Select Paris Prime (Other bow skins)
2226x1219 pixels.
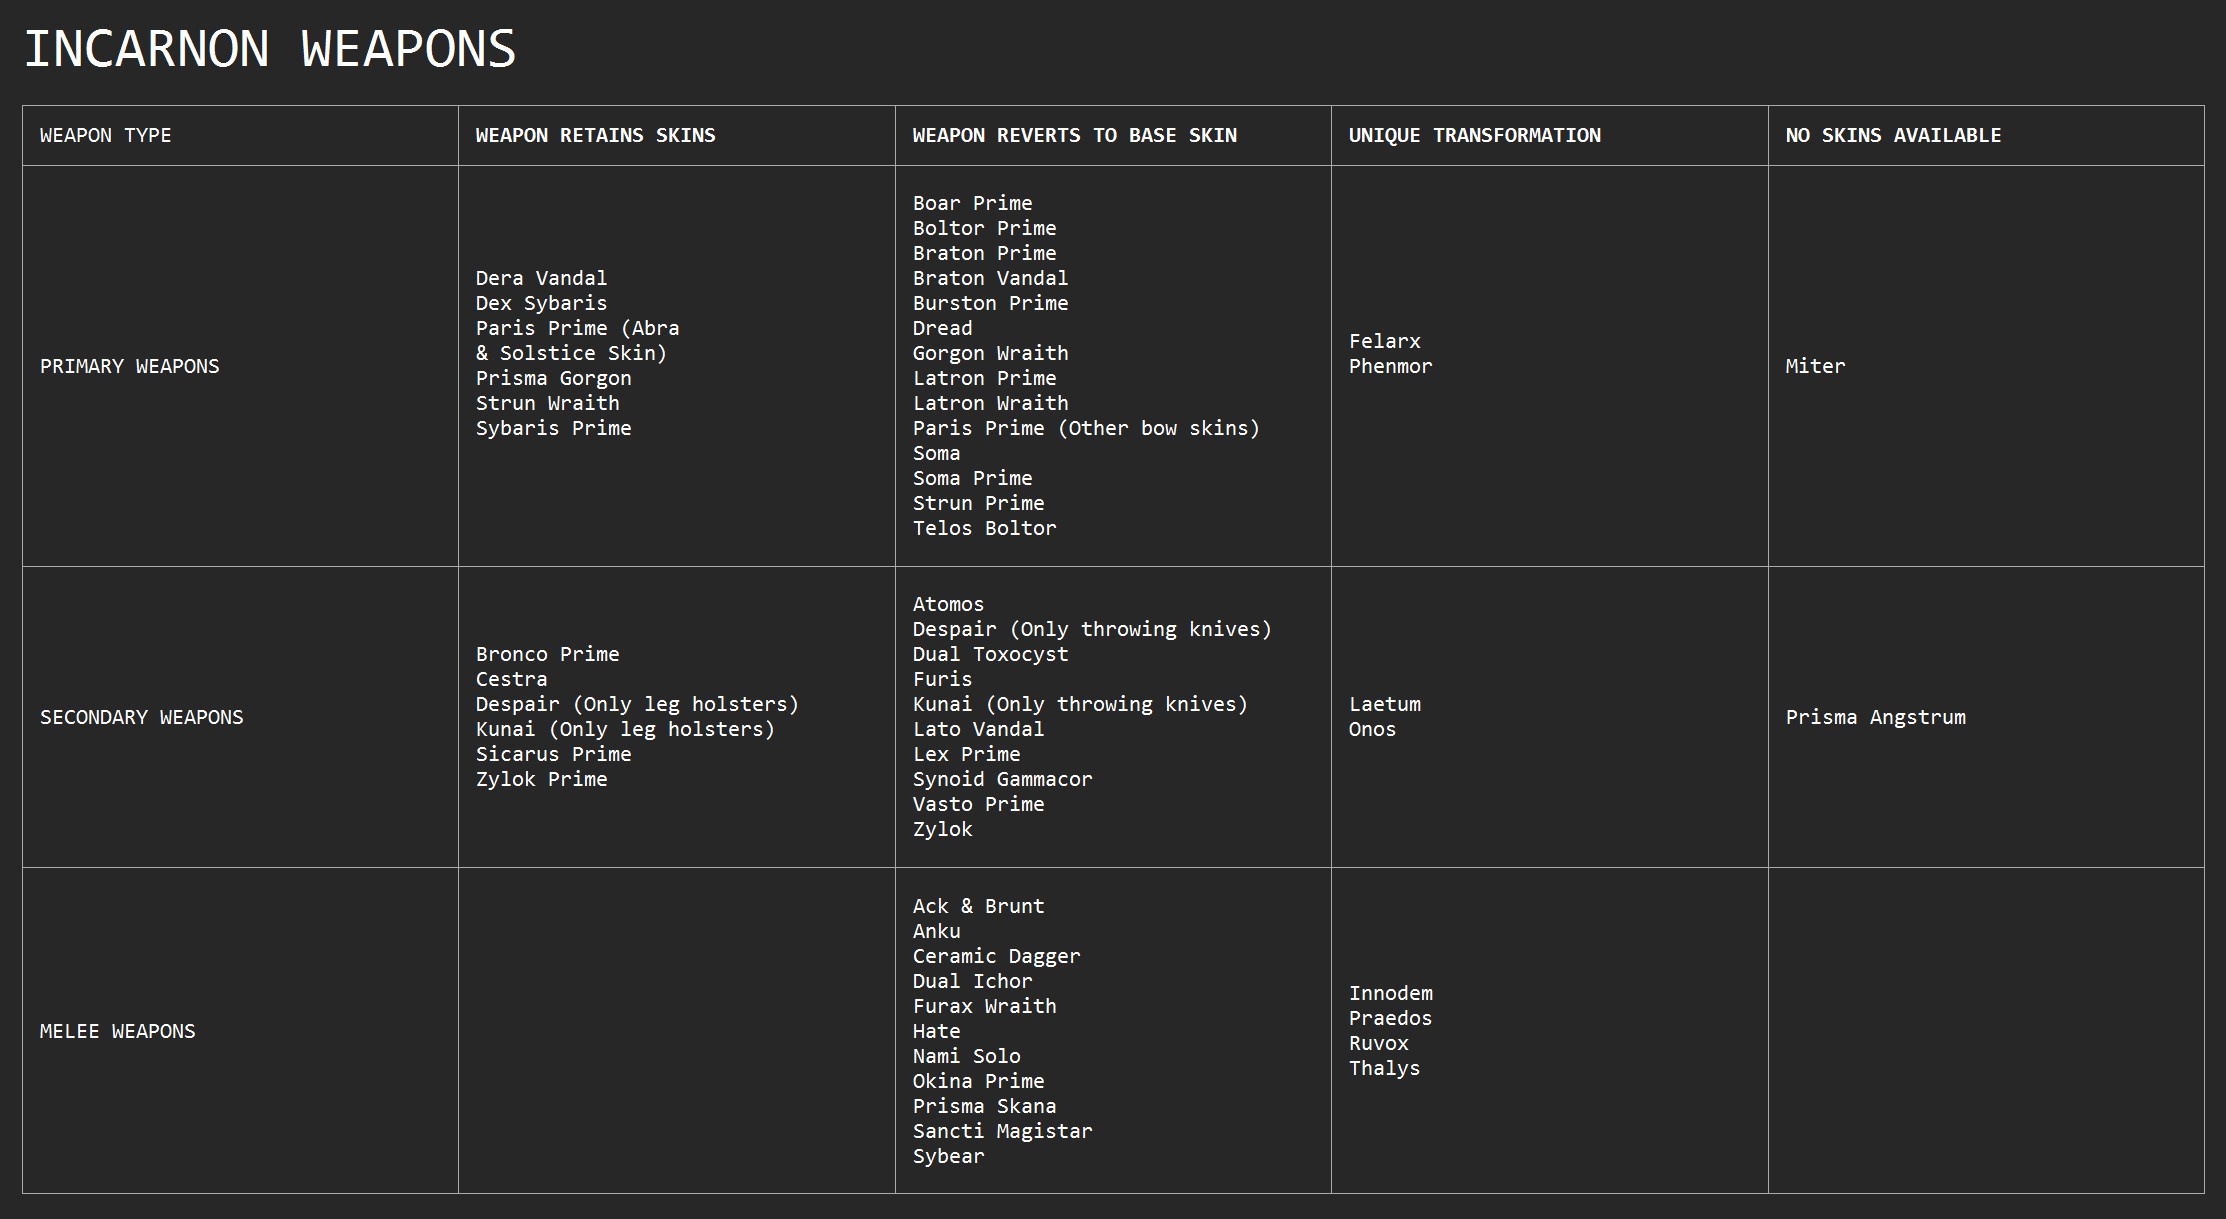[x=1086, y=428]
